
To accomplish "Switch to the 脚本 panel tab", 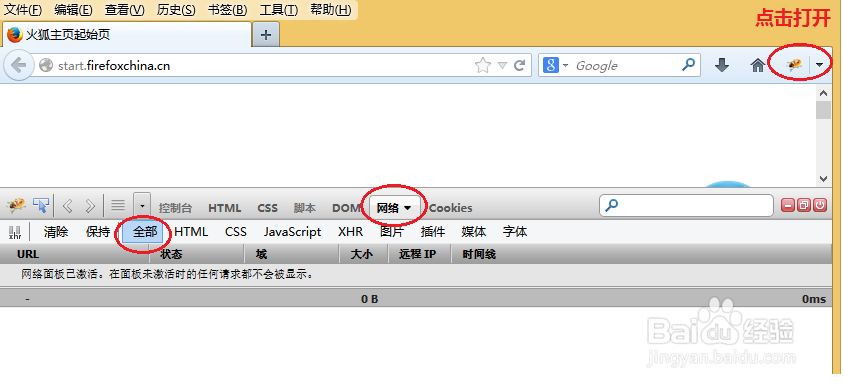I will click(x=305, y=208).
